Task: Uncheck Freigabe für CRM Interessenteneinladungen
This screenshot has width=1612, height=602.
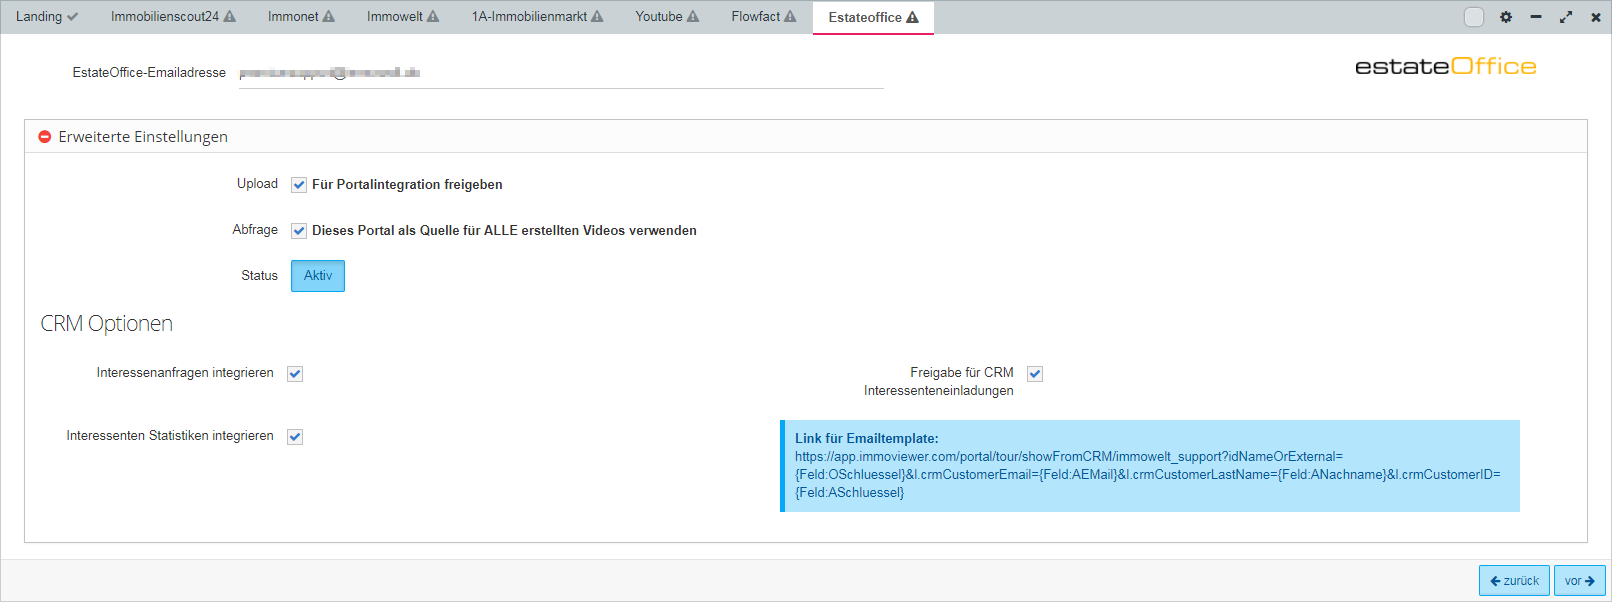Action: 1035,374
